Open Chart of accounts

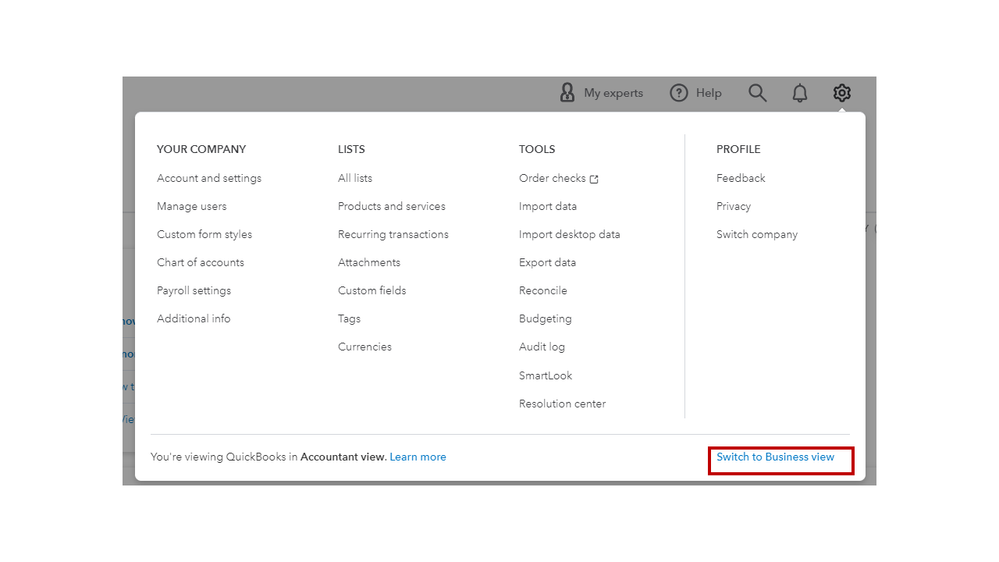(x=200, y=262)
